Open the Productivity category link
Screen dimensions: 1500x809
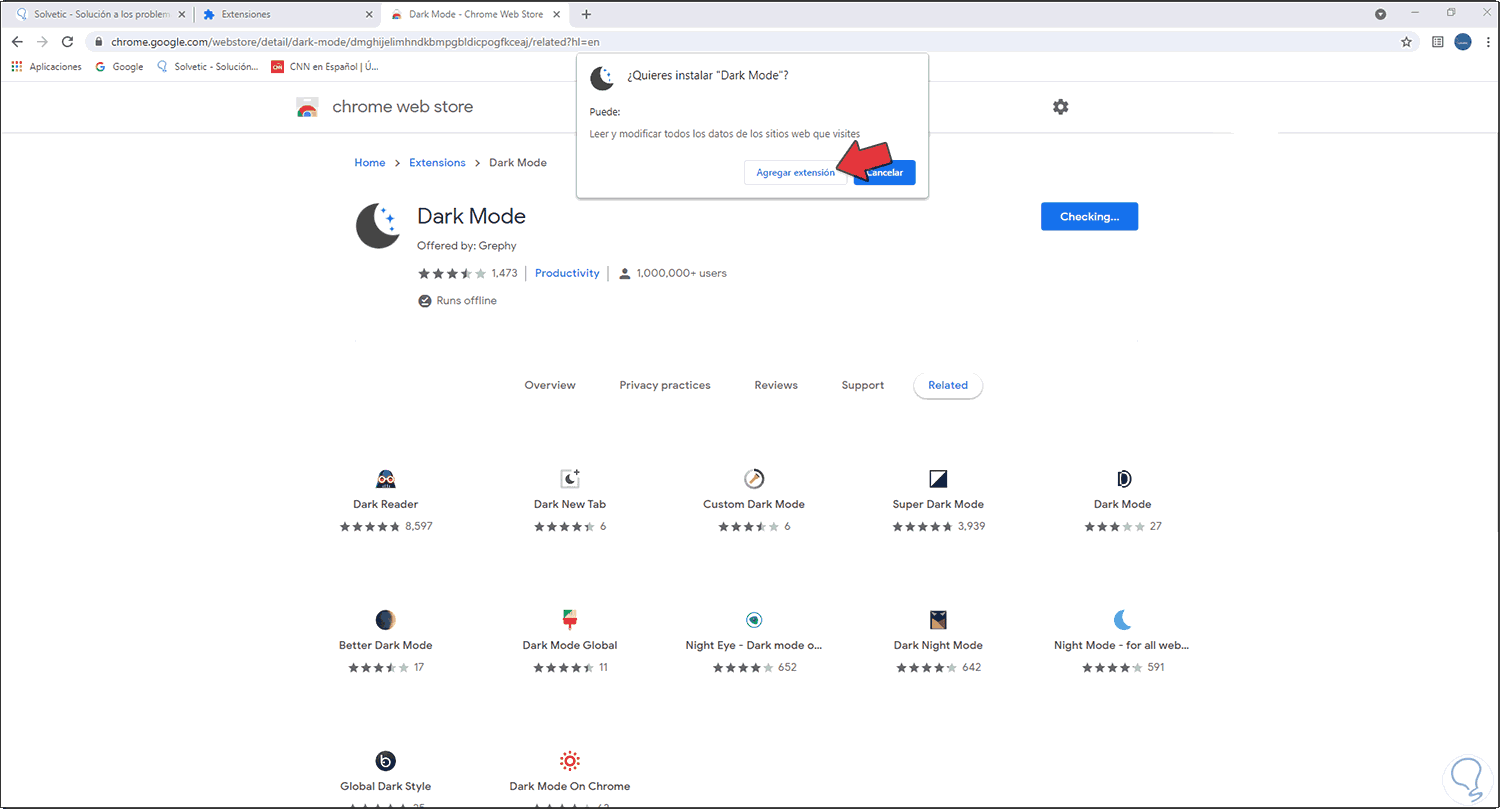coord(567,273)
